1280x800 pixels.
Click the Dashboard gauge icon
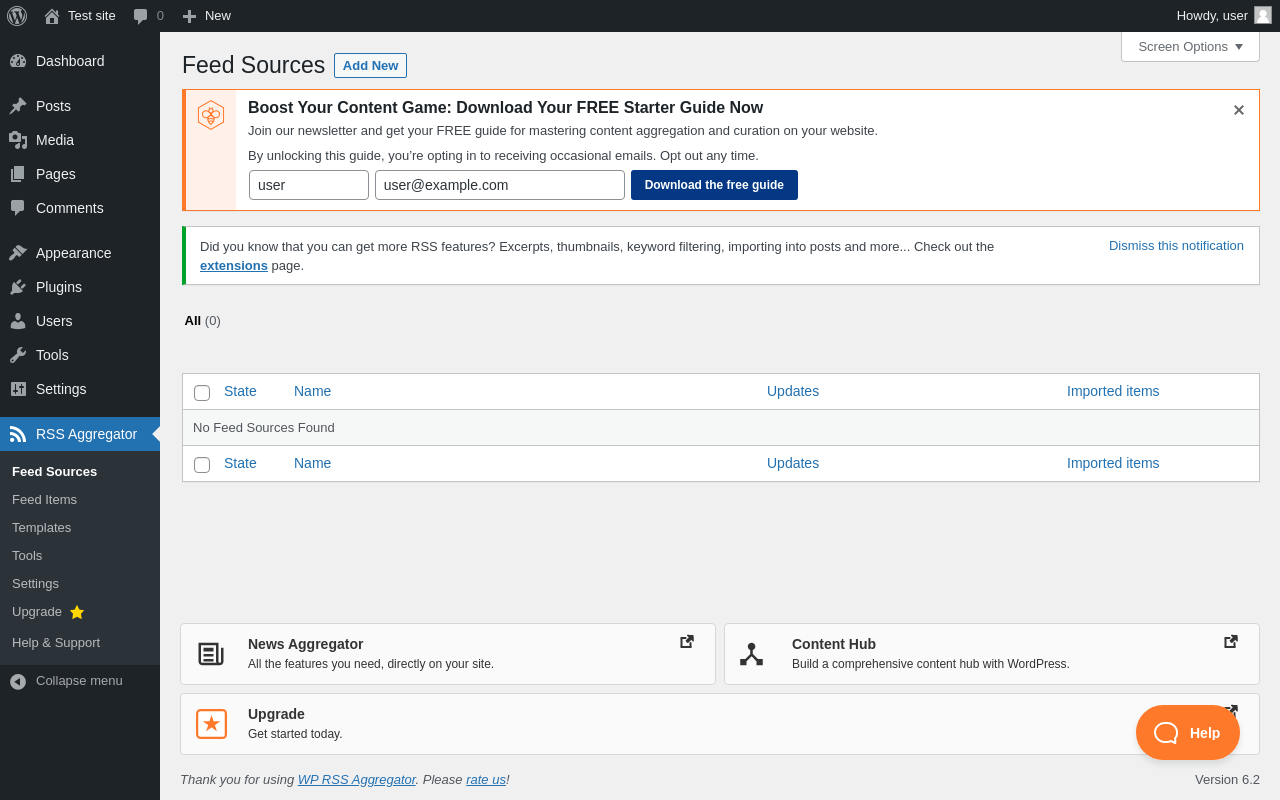[x=18, y=61]
